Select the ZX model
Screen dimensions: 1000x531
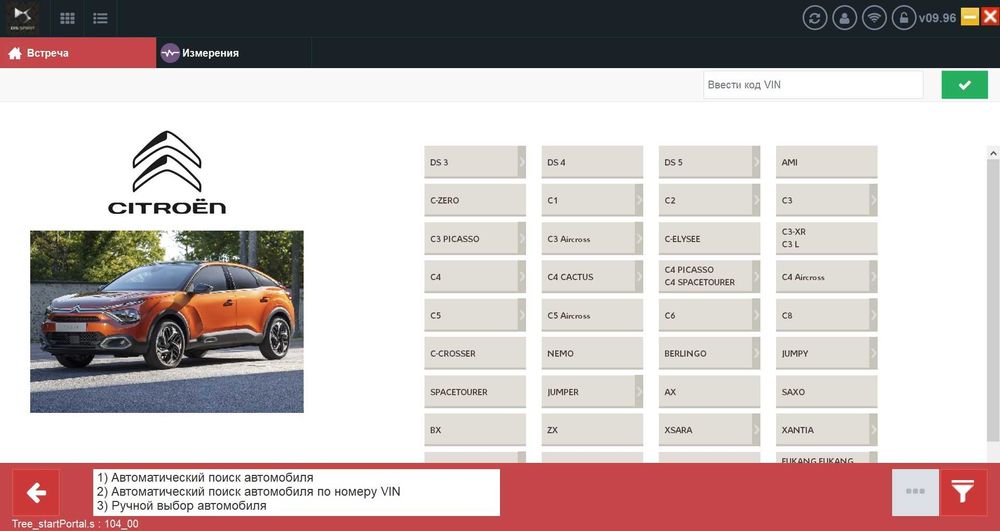(x=592, y=430)
